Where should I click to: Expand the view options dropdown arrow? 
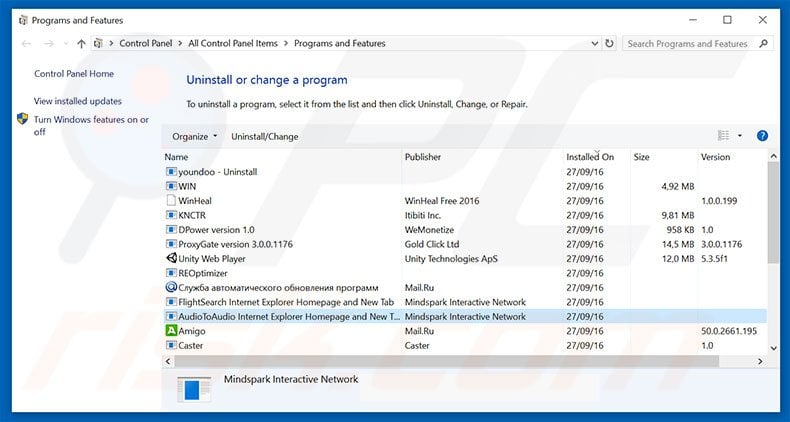point(740,135)
